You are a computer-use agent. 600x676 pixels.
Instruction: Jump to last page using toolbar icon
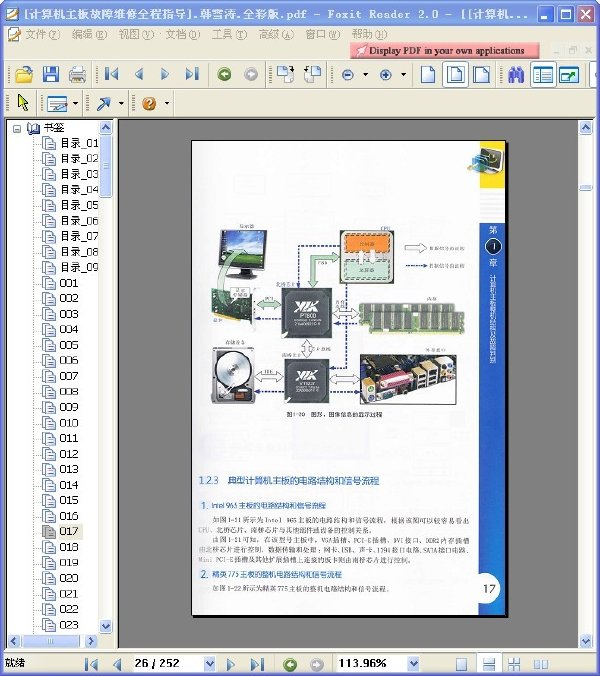[x=192, y=75]
